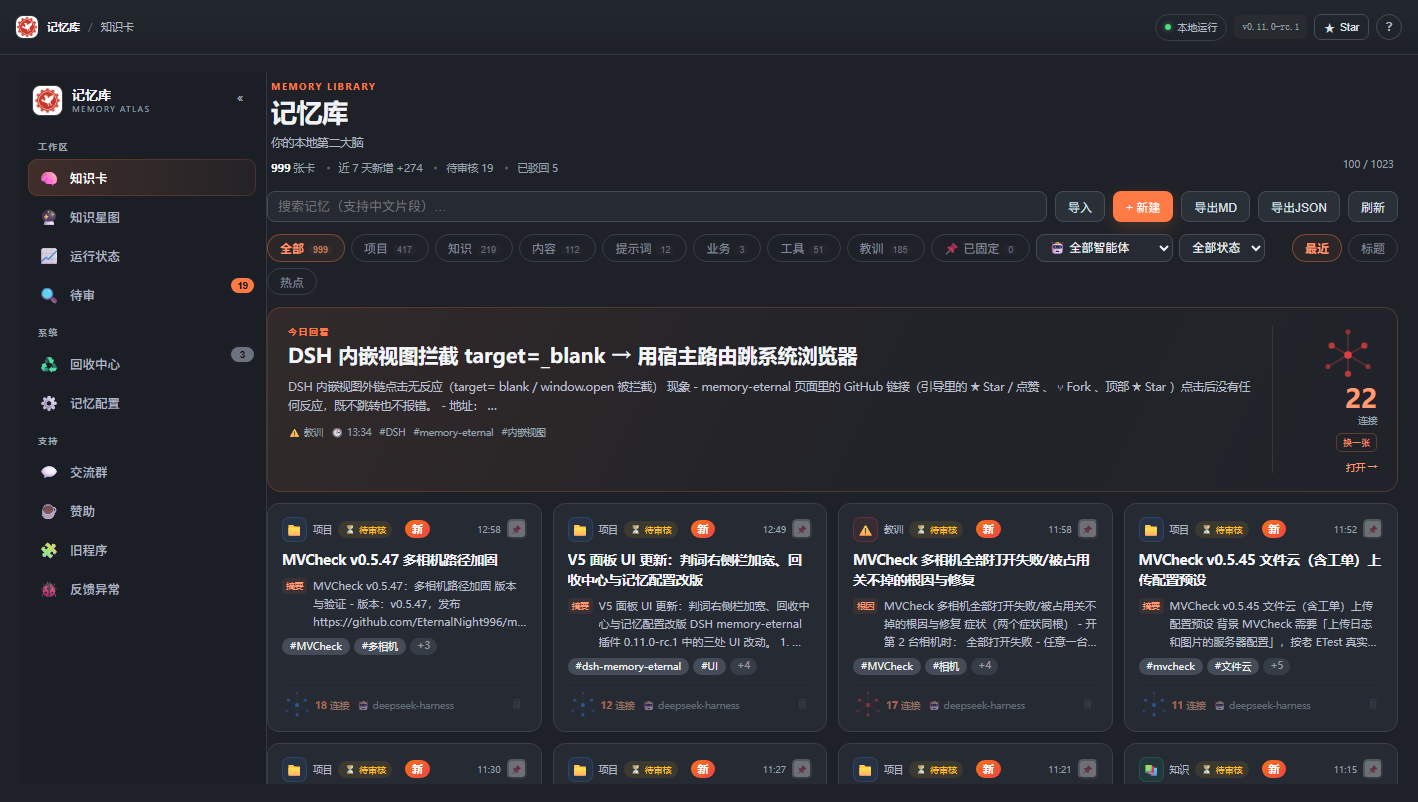1418x802 pixels.
Task: Click the 记忆库 logo in top bar
Action: tap(27, 27)
